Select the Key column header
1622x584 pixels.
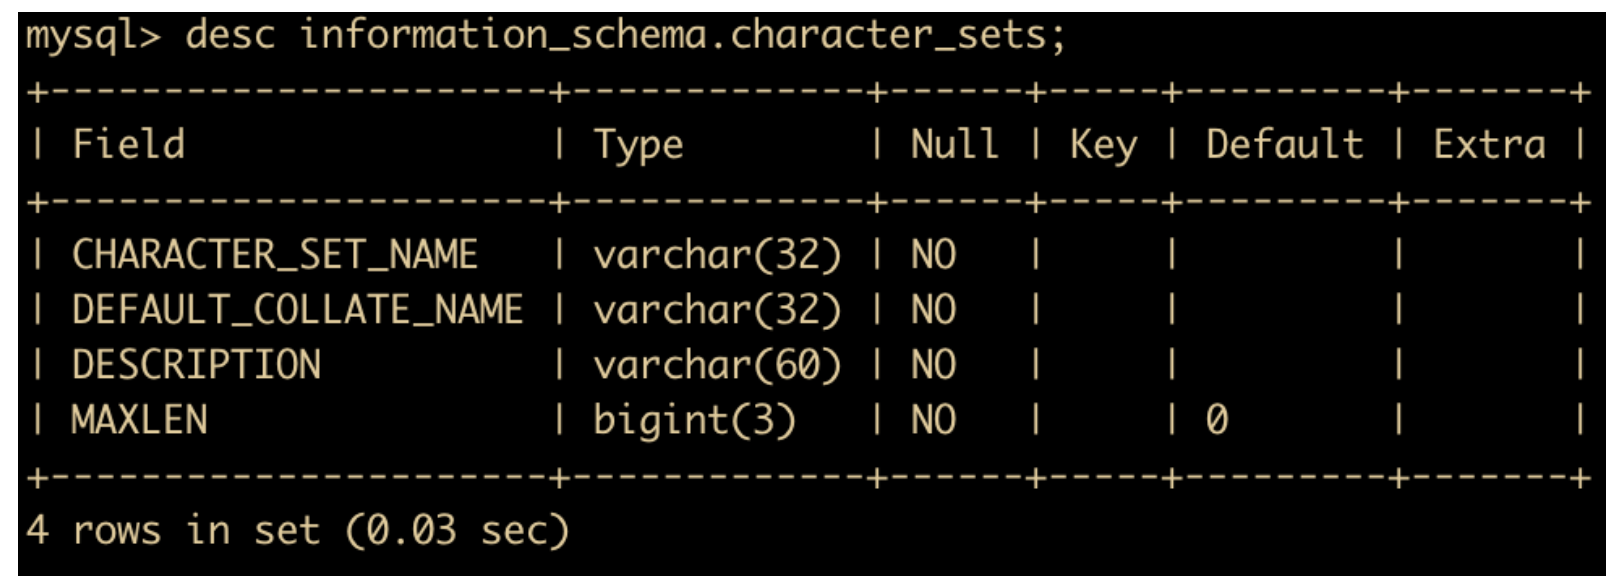(x=1103, y=146)
